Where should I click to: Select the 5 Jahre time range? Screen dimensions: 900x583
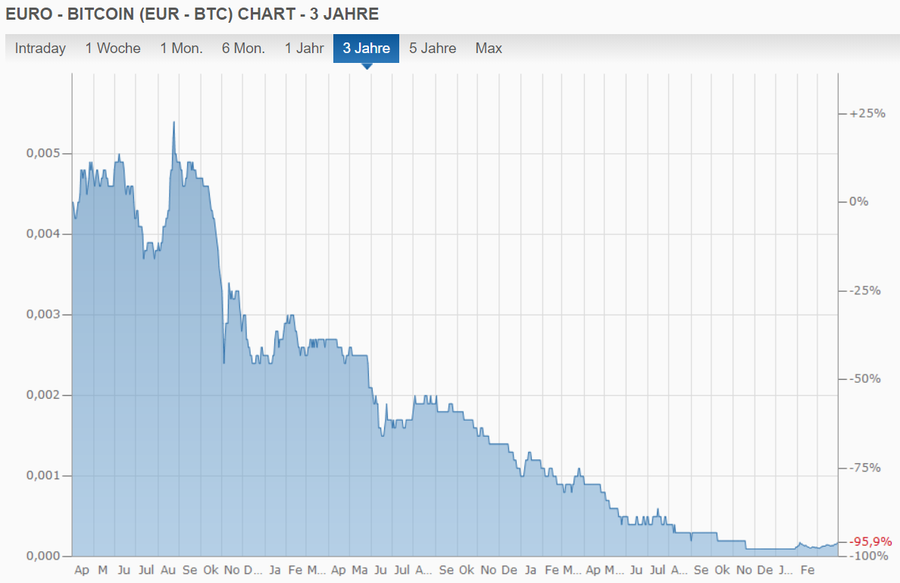tap(432, 48)
